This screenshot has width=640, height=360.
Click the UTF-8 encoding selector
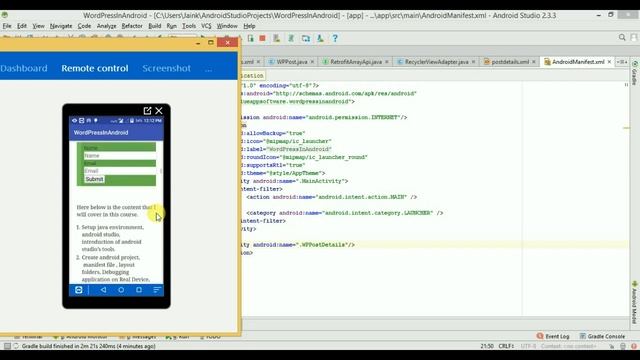click(x=528, y=346)
